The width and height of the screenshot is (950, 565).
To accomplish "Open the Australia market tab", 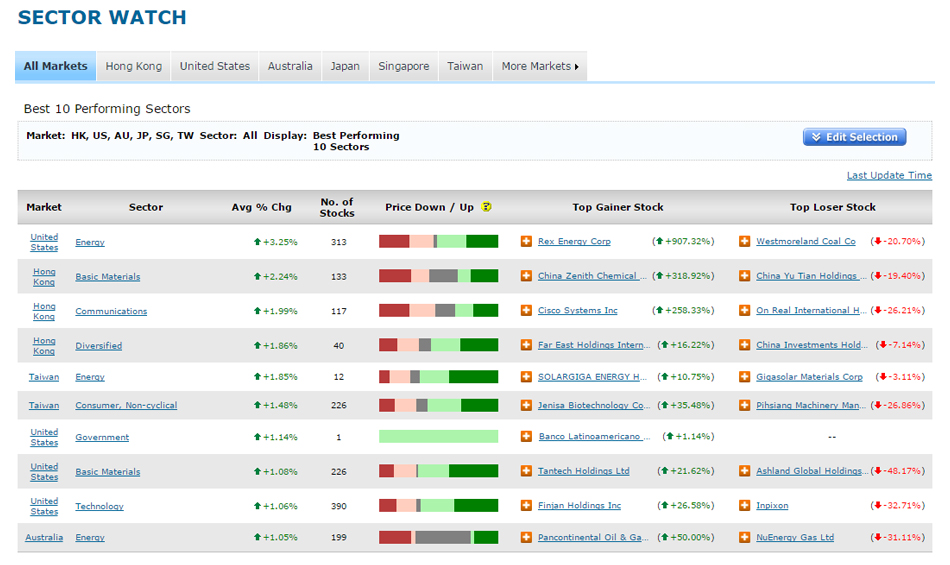I will (x=290, y=66).
